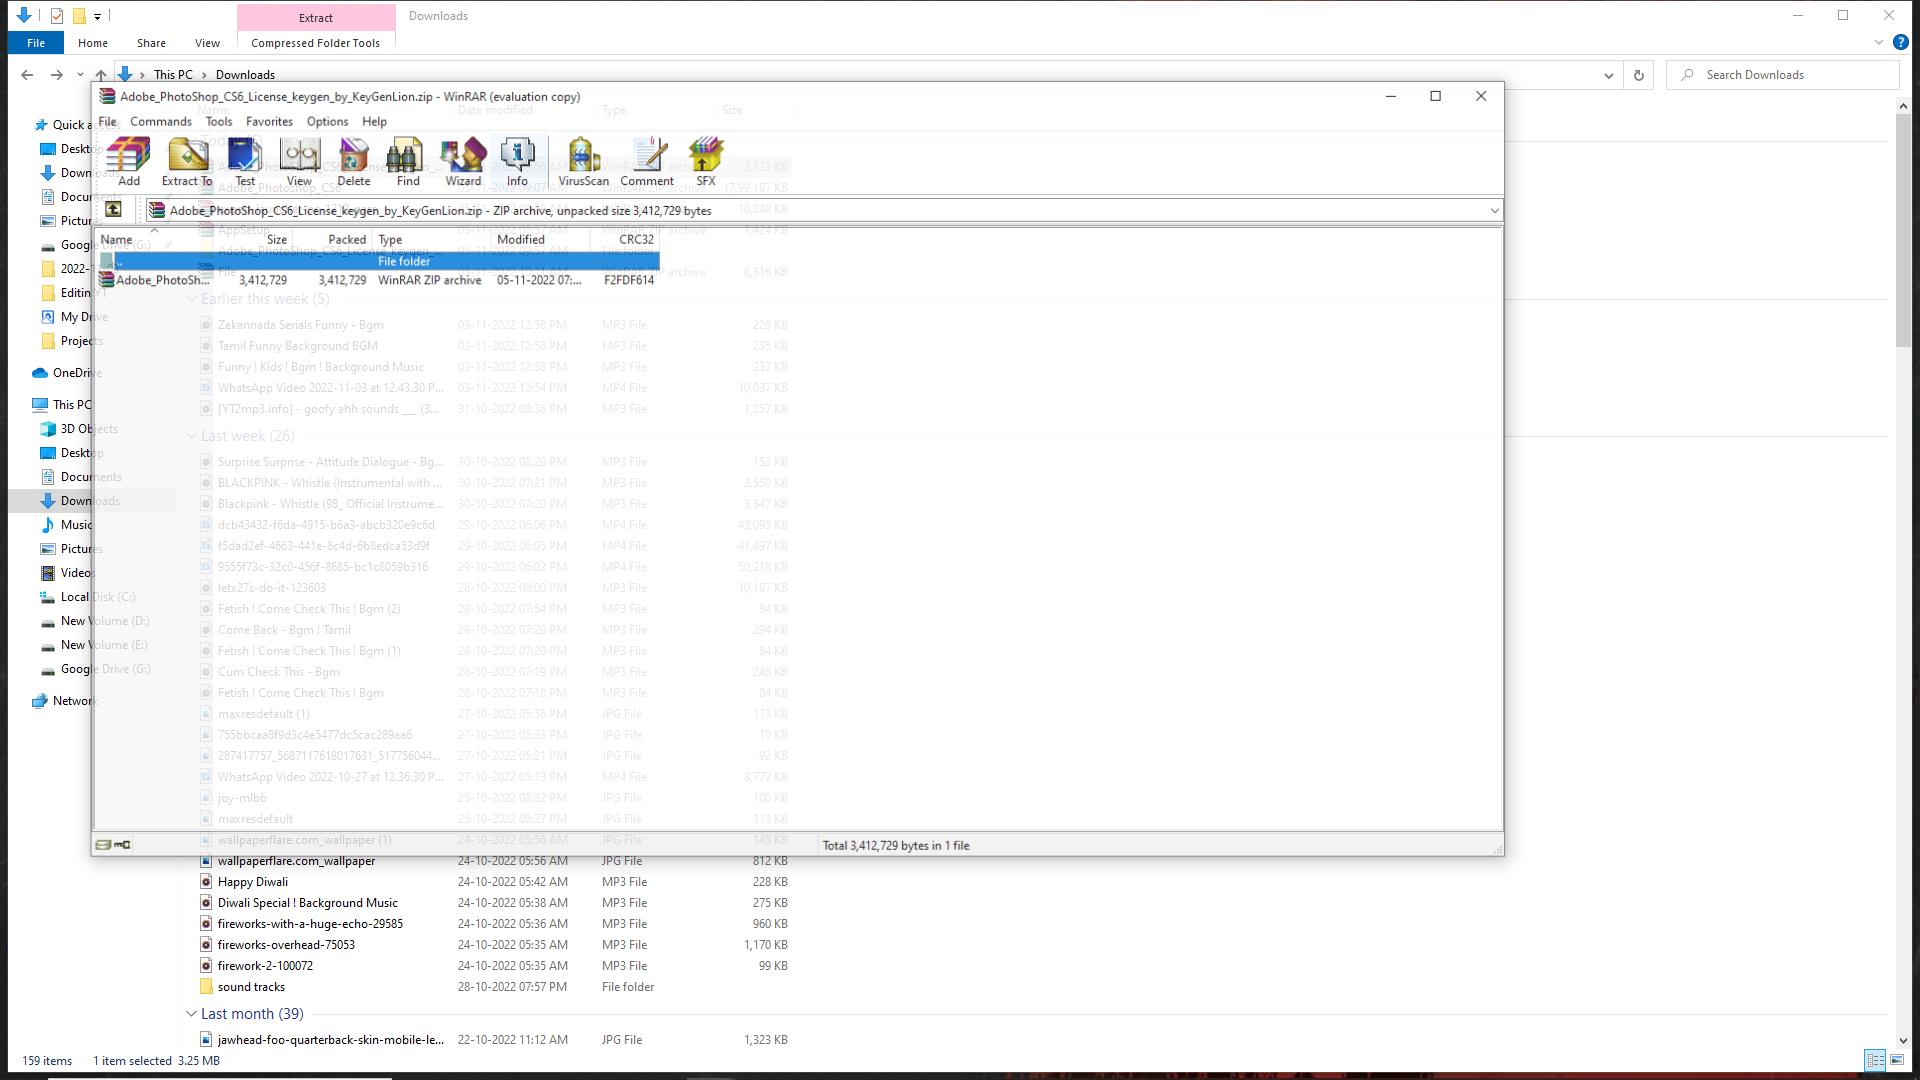
Task: Collapse the Last month group
Action: [x=191, y=1014]
